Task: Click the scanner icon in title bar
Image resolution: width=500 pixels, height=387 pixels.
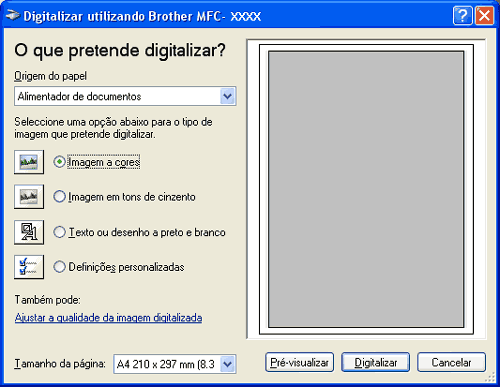Action: click(x=13, y=16)
